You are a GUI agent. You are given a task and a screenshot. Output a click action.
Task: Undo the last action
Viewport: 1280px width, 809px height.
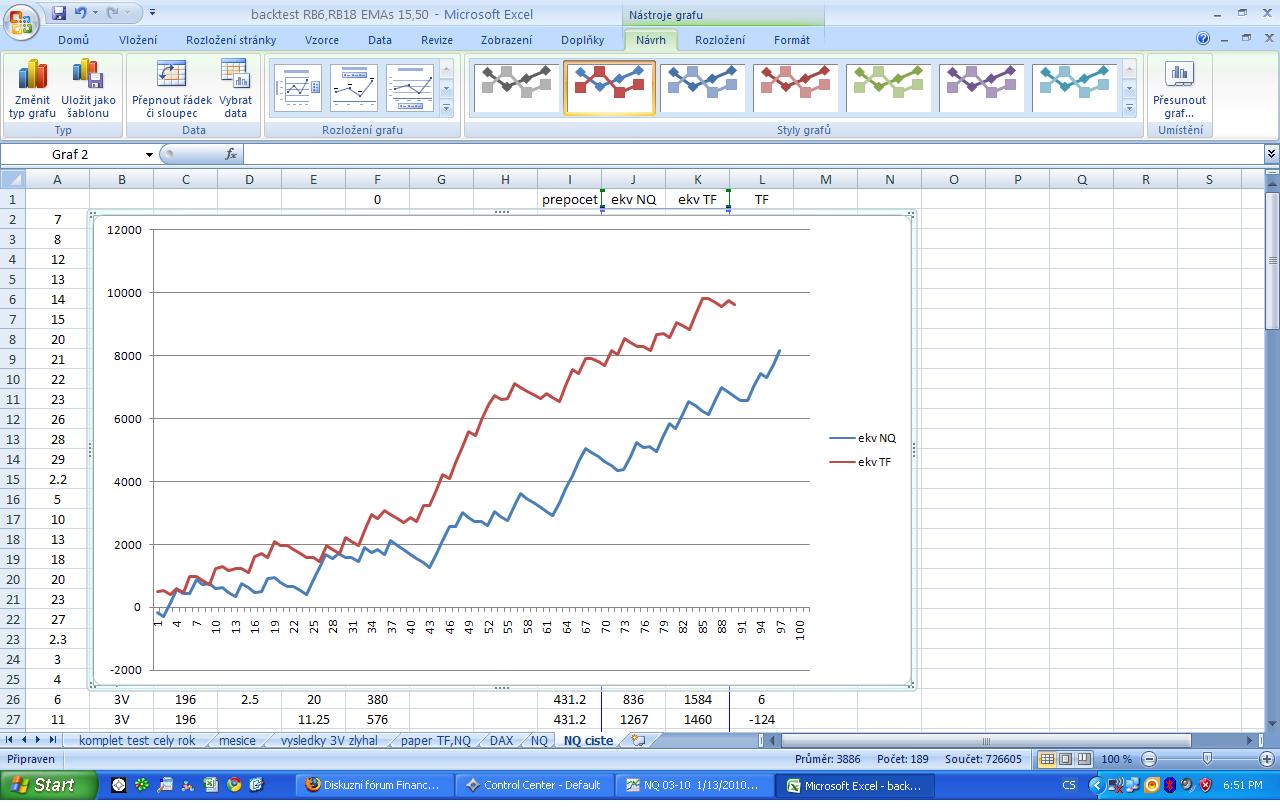coord(81,14)
